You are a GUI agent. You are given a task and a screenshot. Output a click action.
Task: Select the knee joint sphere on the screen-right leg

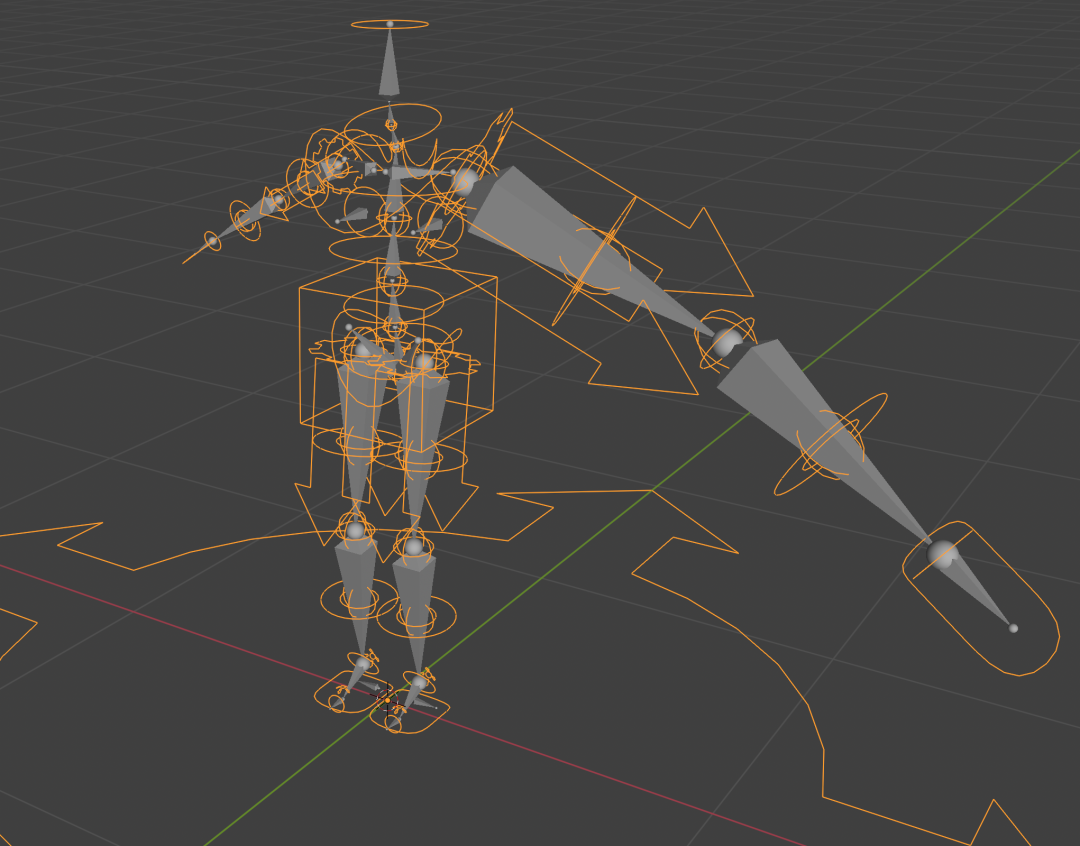pos(413,547)
